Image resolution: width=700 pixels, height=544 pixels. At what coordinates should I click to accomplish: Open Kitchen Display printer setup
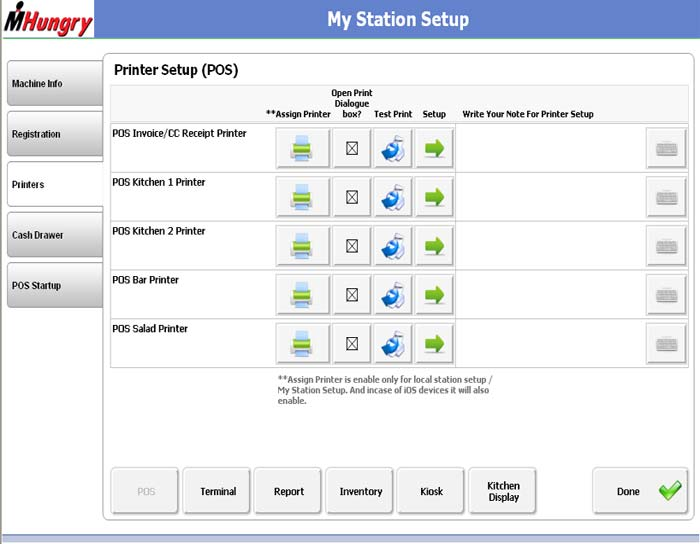tap(503, 491)
